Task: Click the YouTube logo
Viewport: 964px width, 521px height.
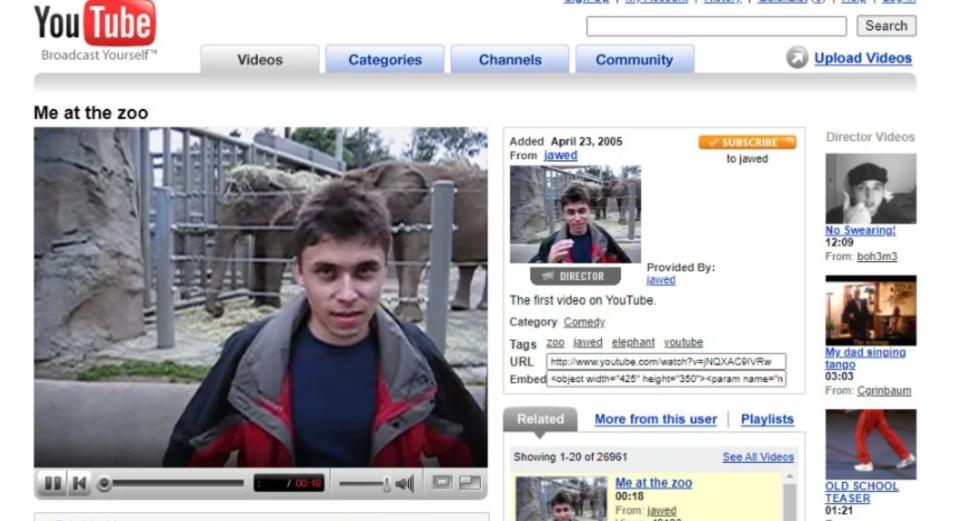Action: (x=95, y=23)
